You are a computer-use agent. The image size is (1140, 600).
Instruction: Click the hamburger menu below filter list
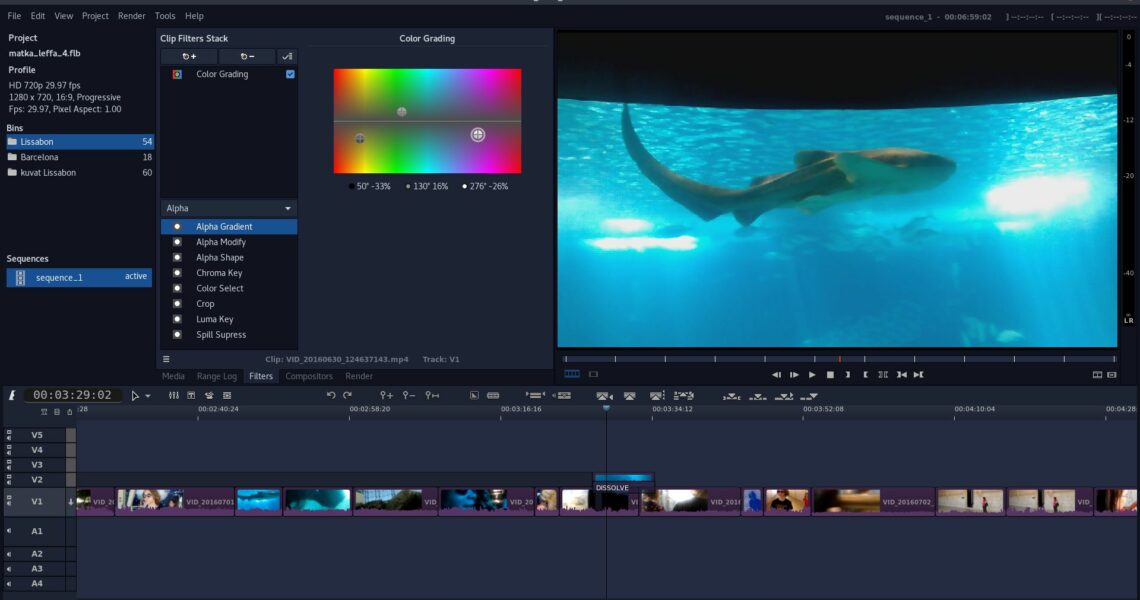(x=166, y=359)
